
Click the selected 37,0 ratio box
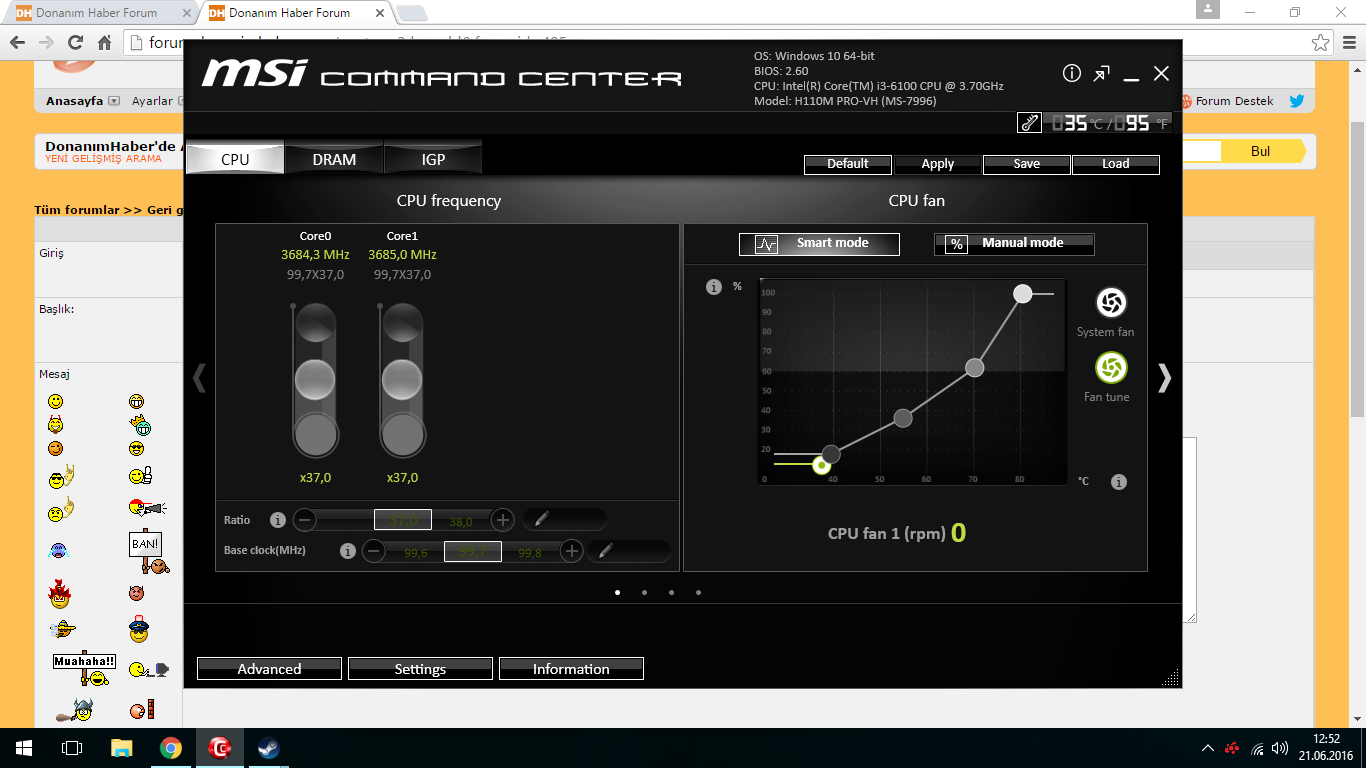pos(403,520)
